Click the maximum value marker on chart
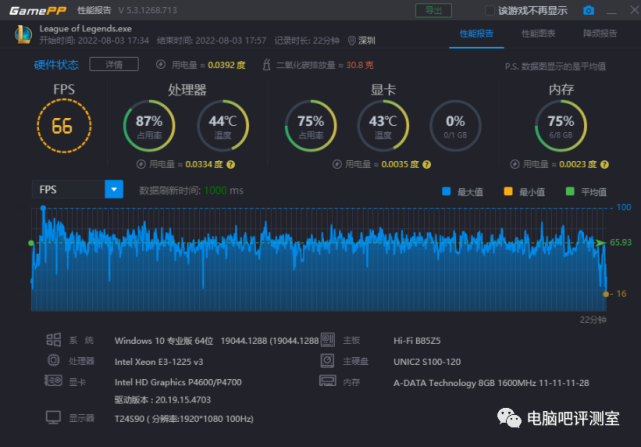Viewport: 641px width, 447px height. pos(43,208)
